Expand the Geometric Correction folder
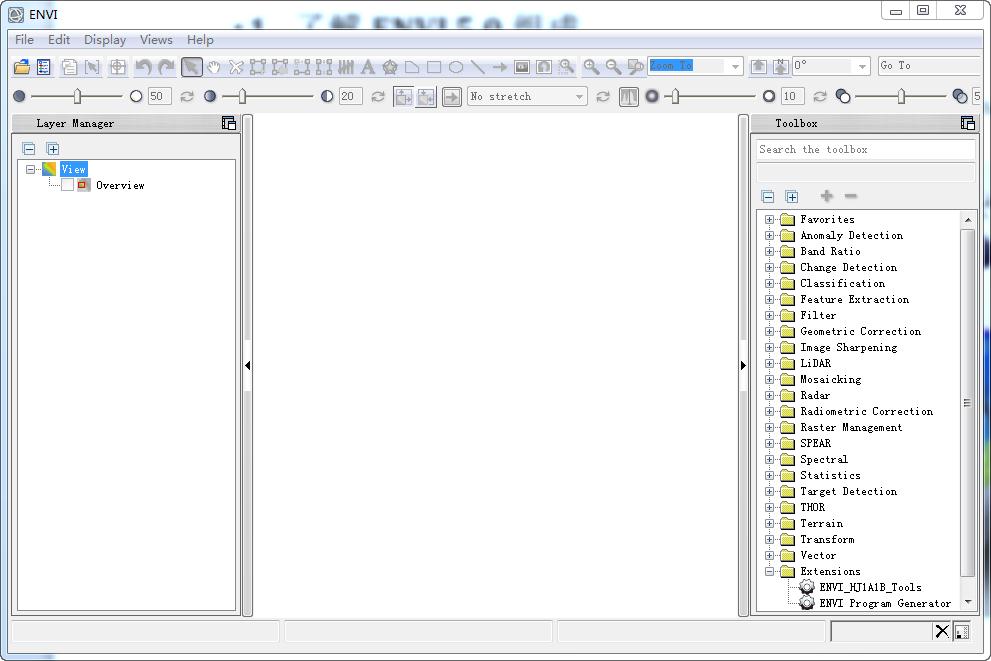 pos(769,332)
